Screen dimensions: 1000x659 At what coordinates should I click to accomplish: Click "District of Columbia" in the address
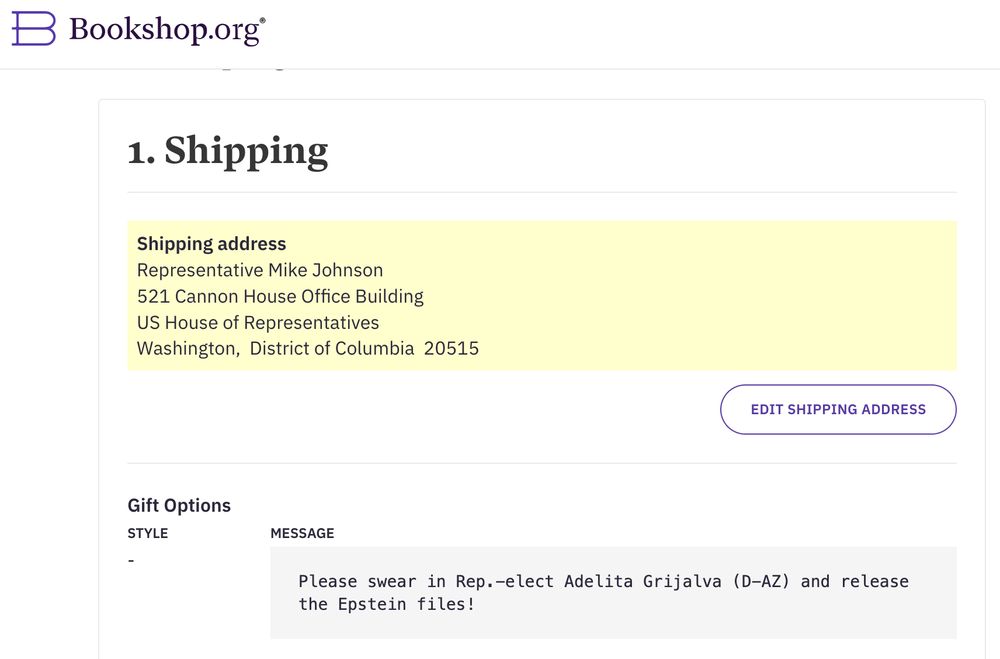[x=332, y=349]
